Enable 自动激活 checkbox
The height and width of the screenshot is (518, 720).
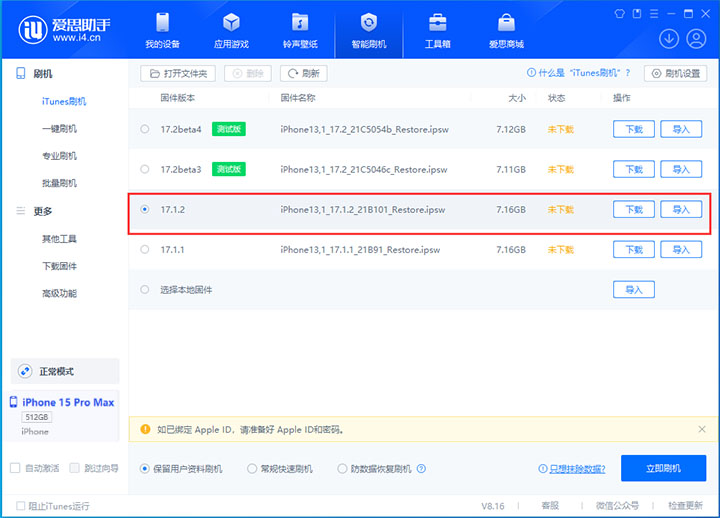(x=15, y=468)
